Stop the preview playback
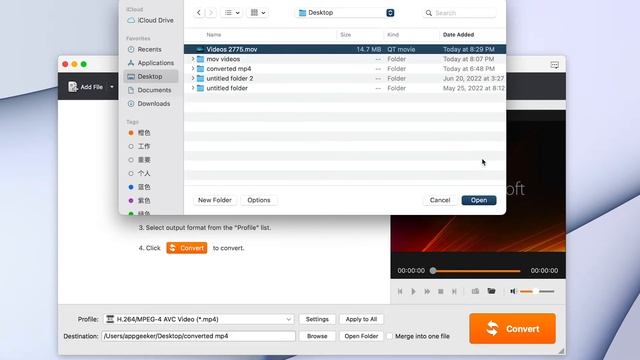The width and height of the screenshot is (640, 360). [x=440, y=291]
